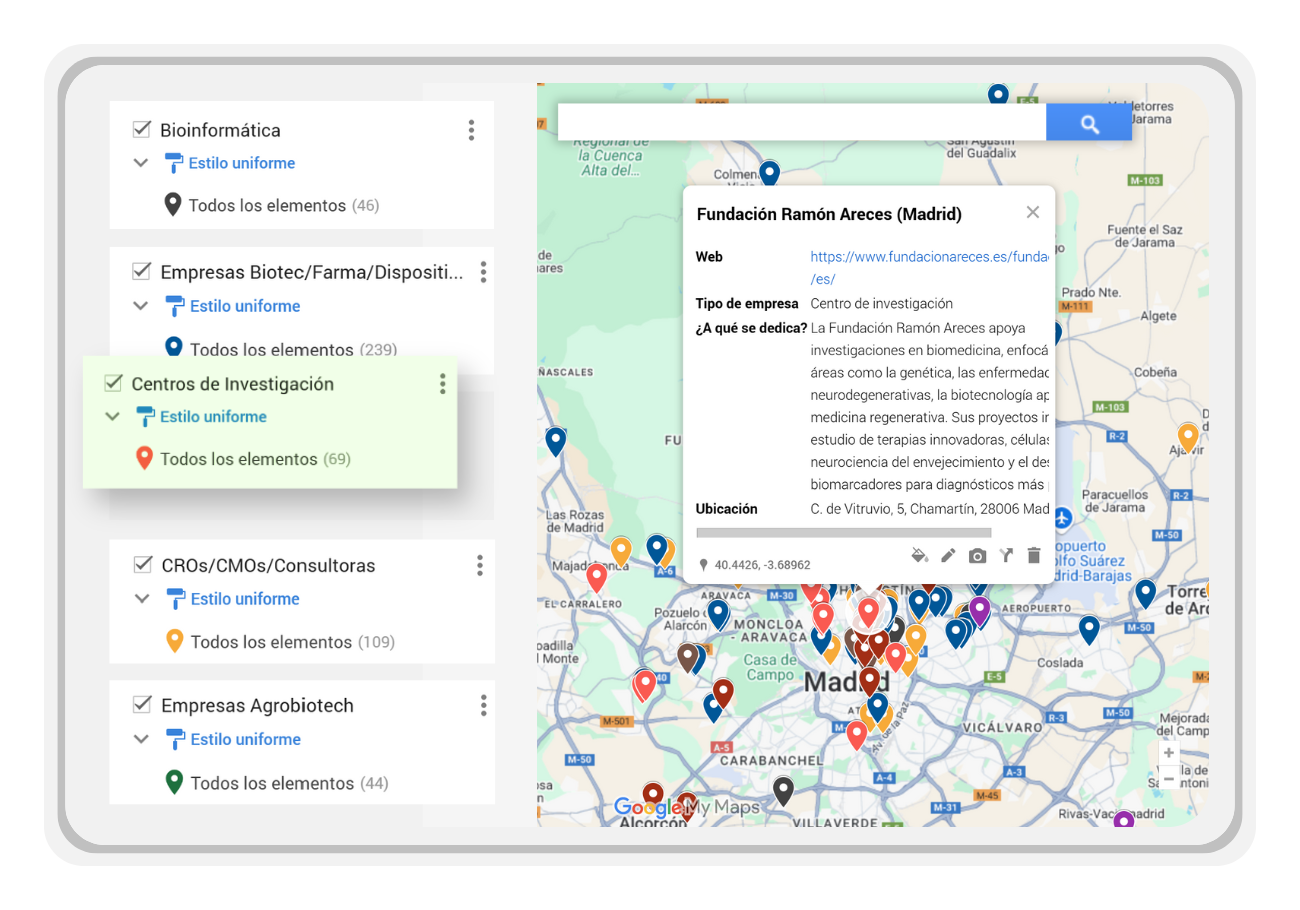
Task: Click the pencil edit icon in info card
Action: point(948,555)
